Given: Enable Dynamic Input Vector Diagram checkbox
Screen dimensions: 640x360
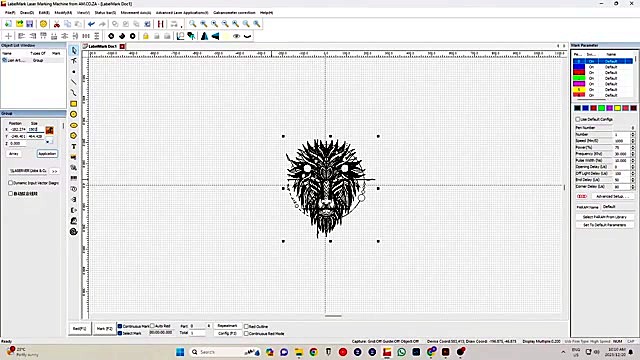Looking at the screenshot, I should coord(11,183).
